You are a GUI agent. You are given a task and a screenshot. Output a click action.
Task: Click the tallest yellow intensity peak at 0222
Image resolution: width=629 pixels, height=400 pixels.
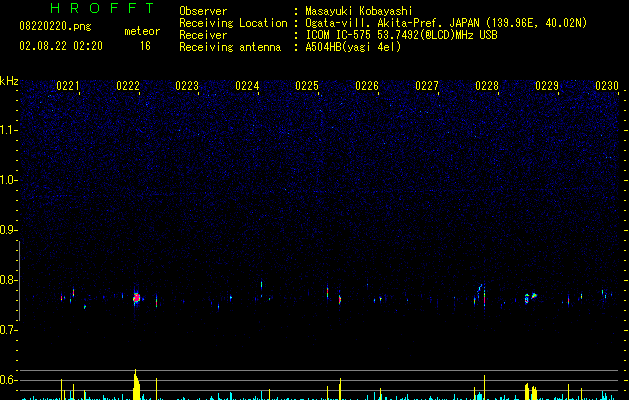136,384
